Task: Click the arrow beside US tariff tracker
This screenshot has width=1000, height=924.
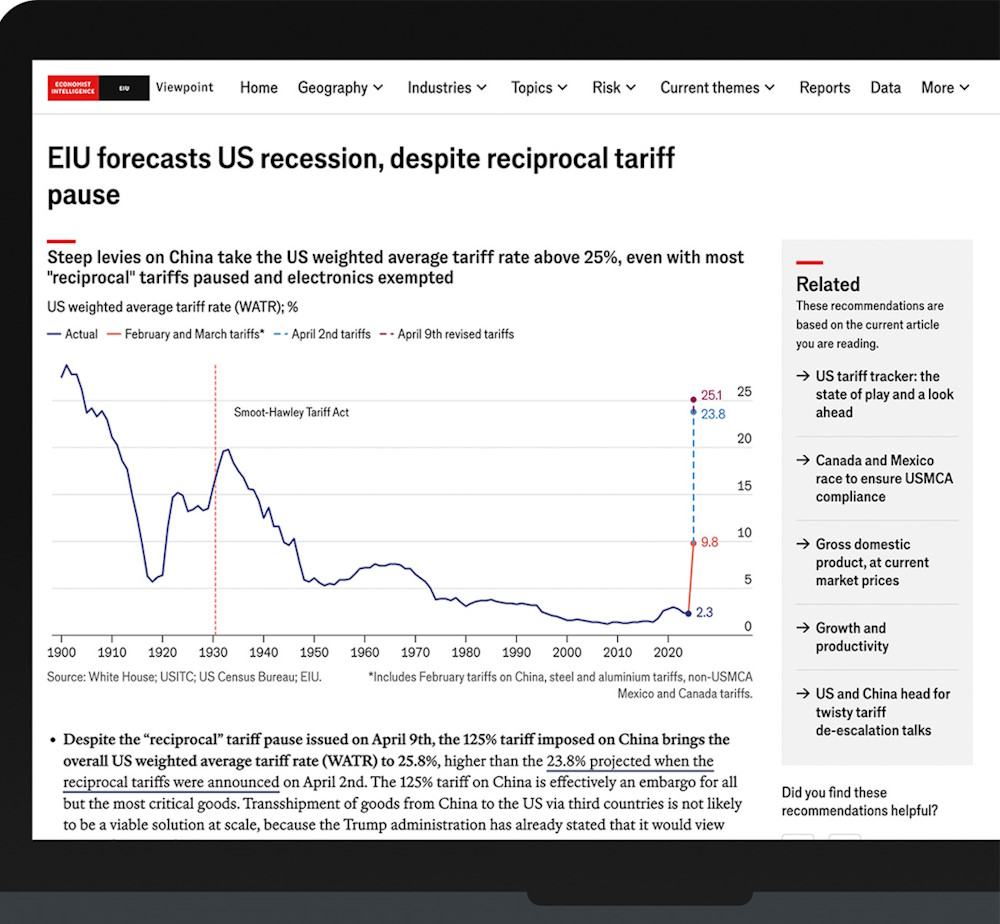Action: tap(803, 376)
